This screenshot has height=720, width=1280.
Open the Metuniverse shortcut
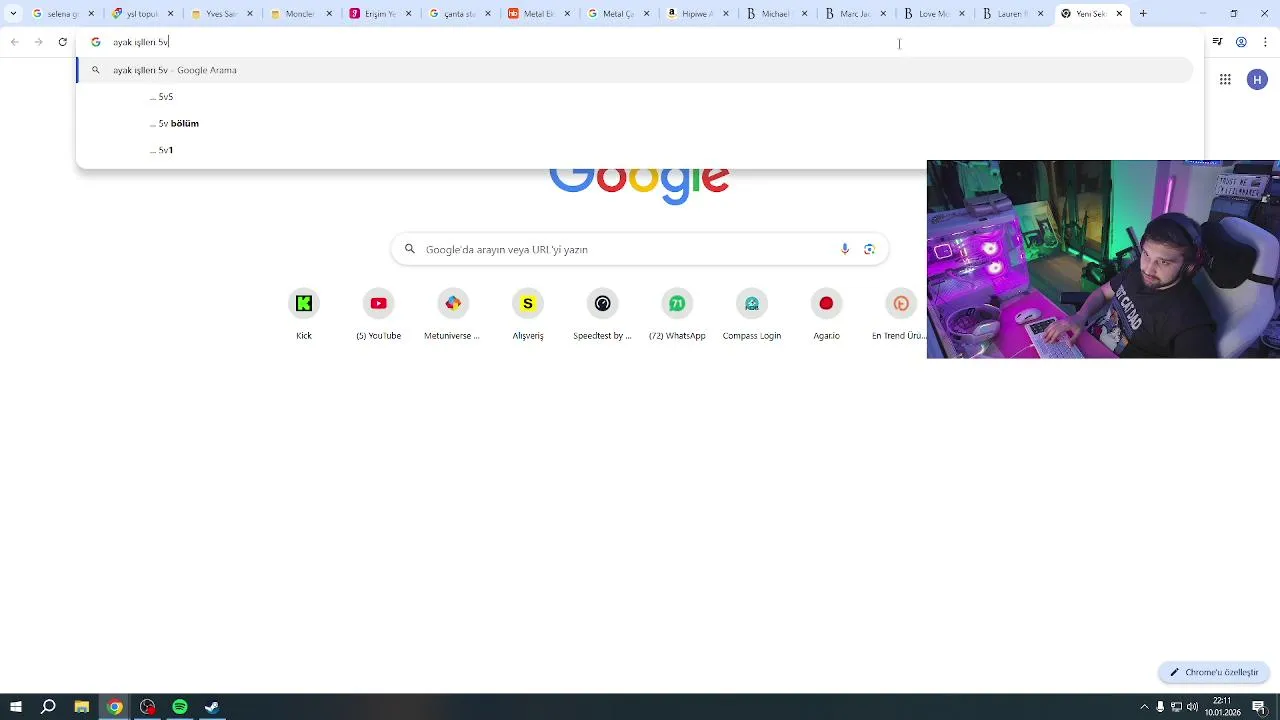tap(453, 314)
